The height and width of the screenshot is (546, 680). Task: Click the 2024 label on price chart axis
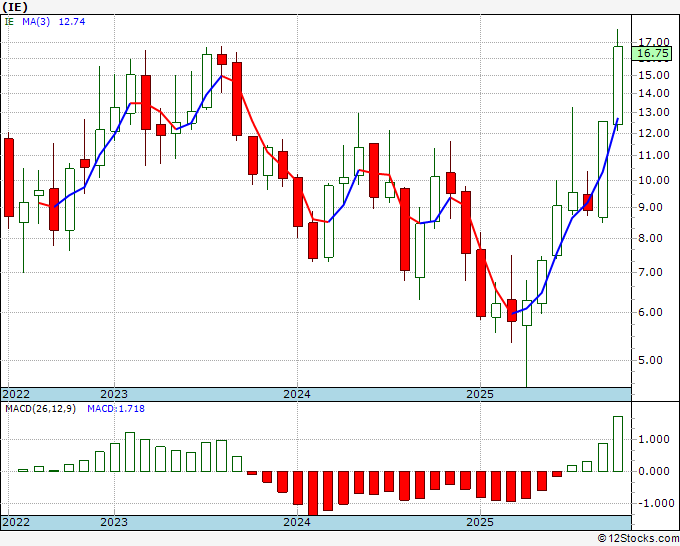297,394
